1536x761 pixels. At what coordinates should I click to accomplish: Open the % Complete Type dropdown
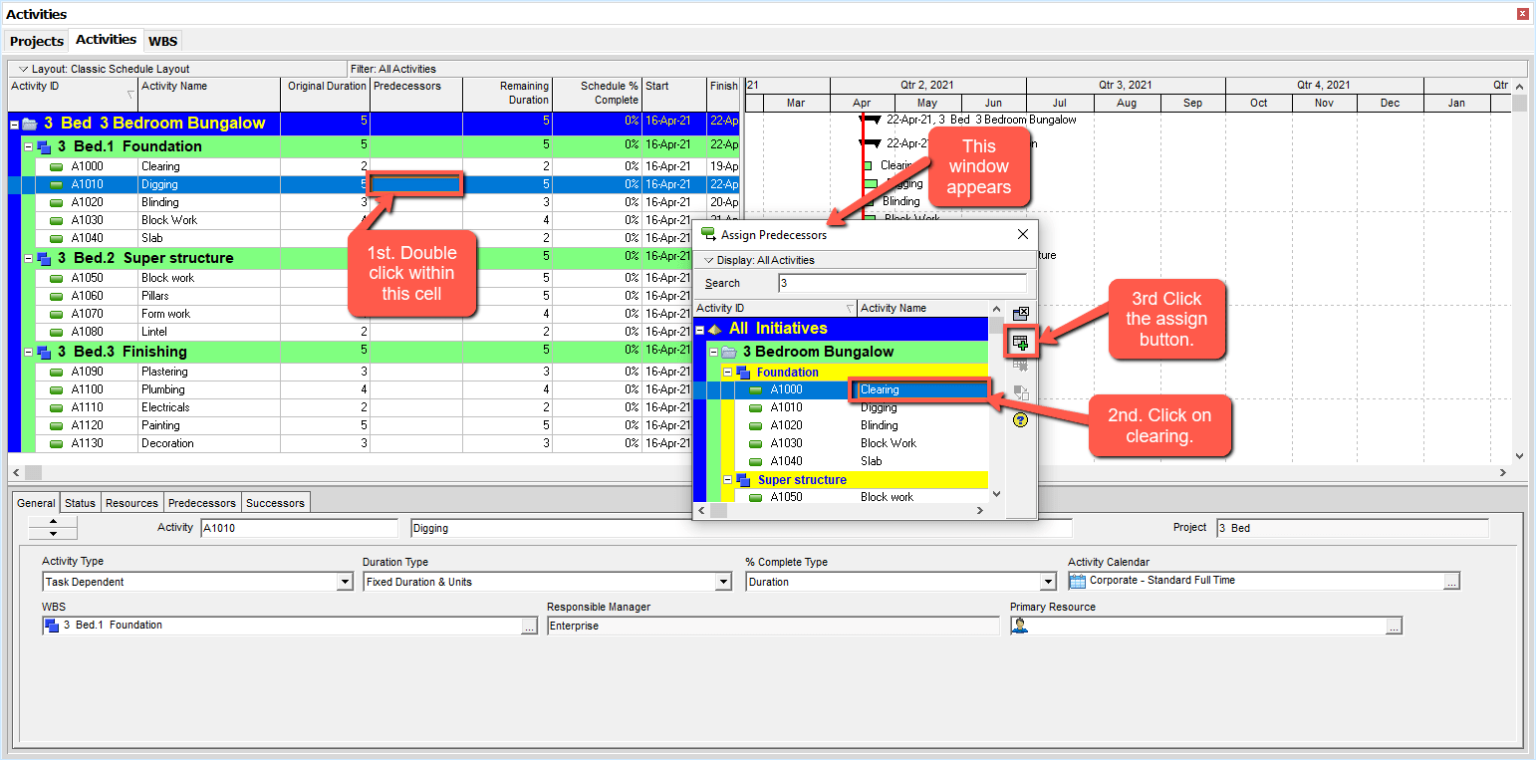[1047, 580]
